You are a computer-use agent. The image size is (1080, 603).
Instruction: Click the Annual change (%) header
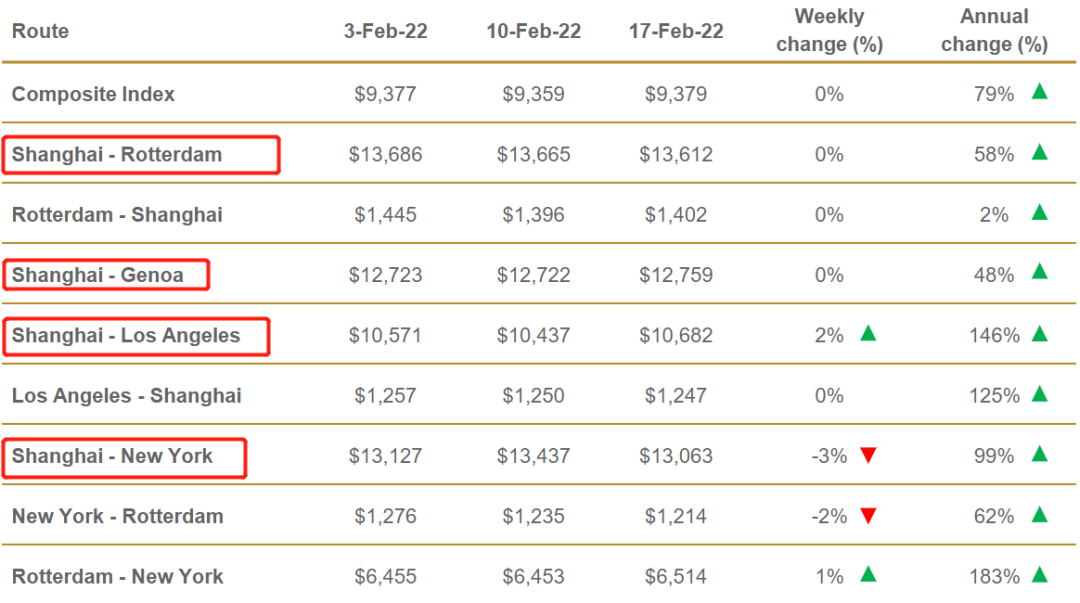[x=994, y=31]
